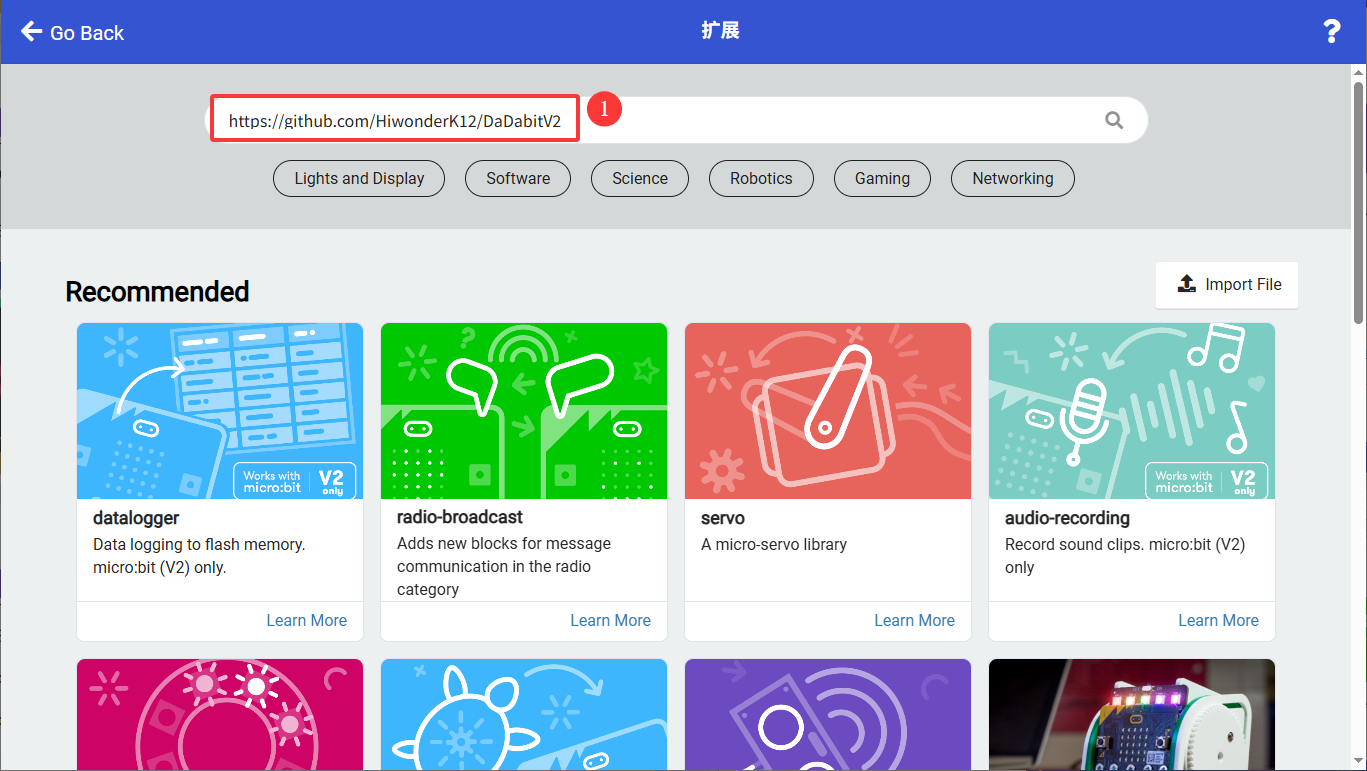The width and height of the screenshot is (1367, 771).
Task: Filter by Software category
Action: 518,179
